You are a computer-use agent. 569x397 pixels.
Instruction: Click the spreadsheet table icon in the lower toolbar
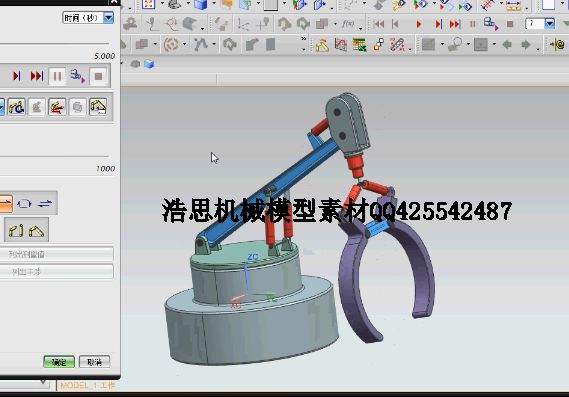(x=359, y=45)
